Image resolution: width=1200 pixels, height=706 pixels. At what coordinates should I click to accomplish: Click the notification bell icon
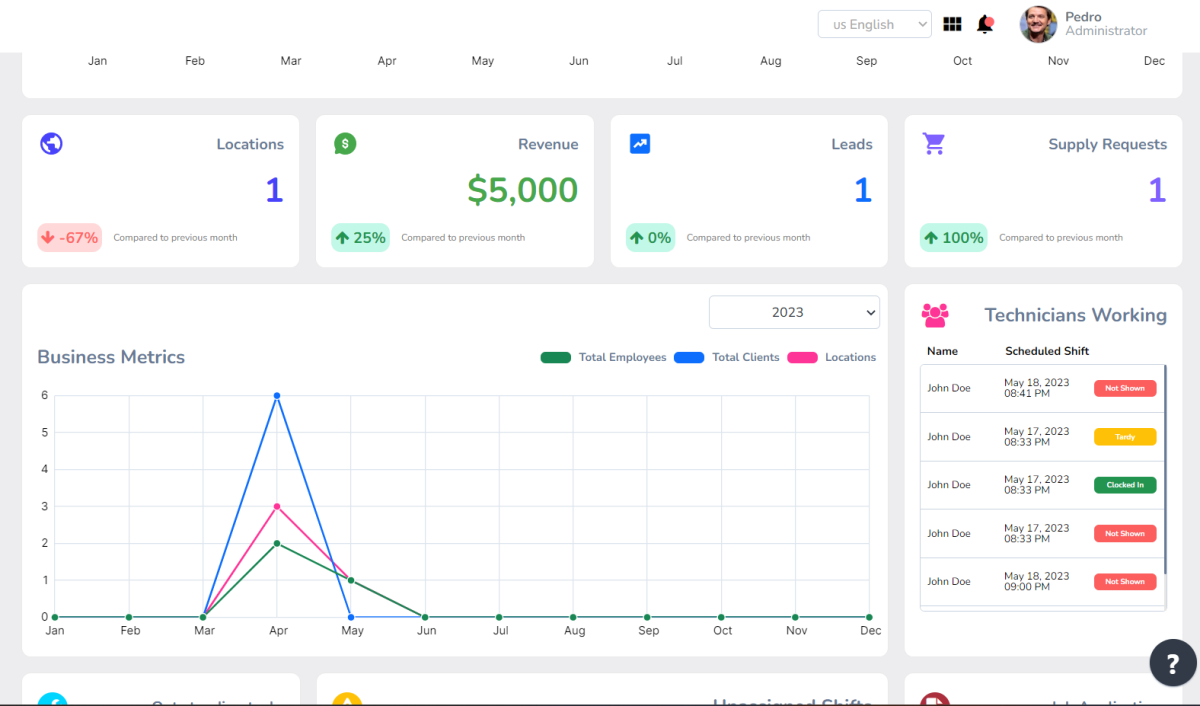[x=985, y=24]
